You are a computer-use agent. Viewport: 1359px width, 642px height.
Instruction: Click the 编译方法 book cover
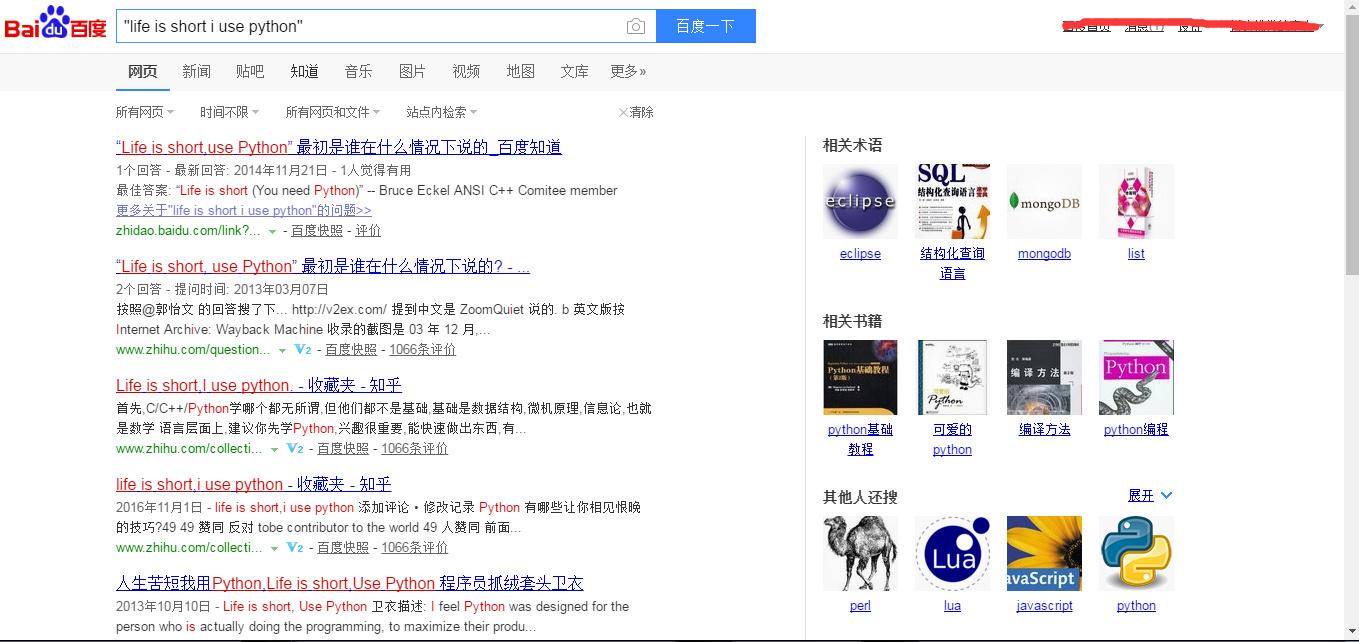(1044, 377)
